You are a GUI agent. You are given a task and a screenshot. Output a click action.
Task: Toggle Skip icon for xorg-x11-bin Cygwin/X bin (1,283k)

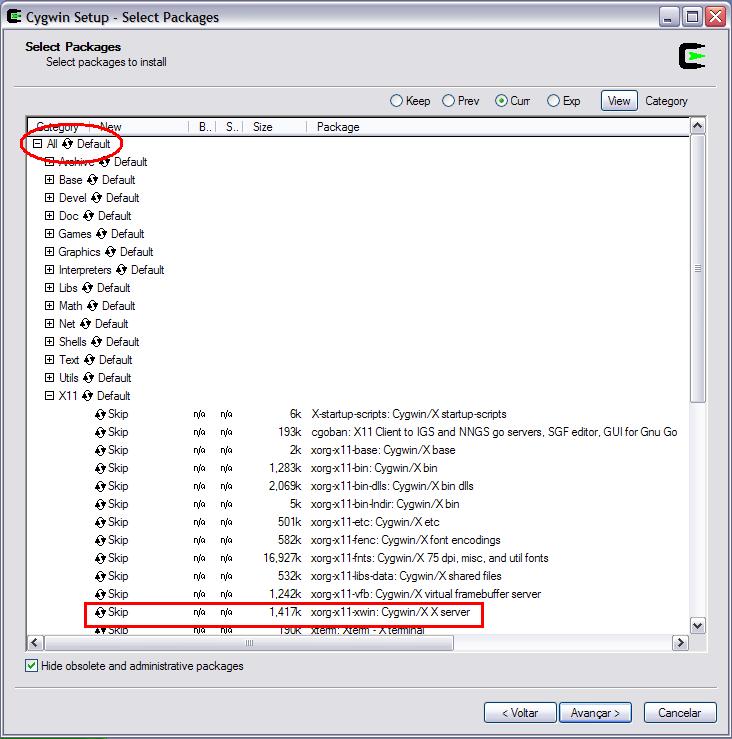(100, 468)
